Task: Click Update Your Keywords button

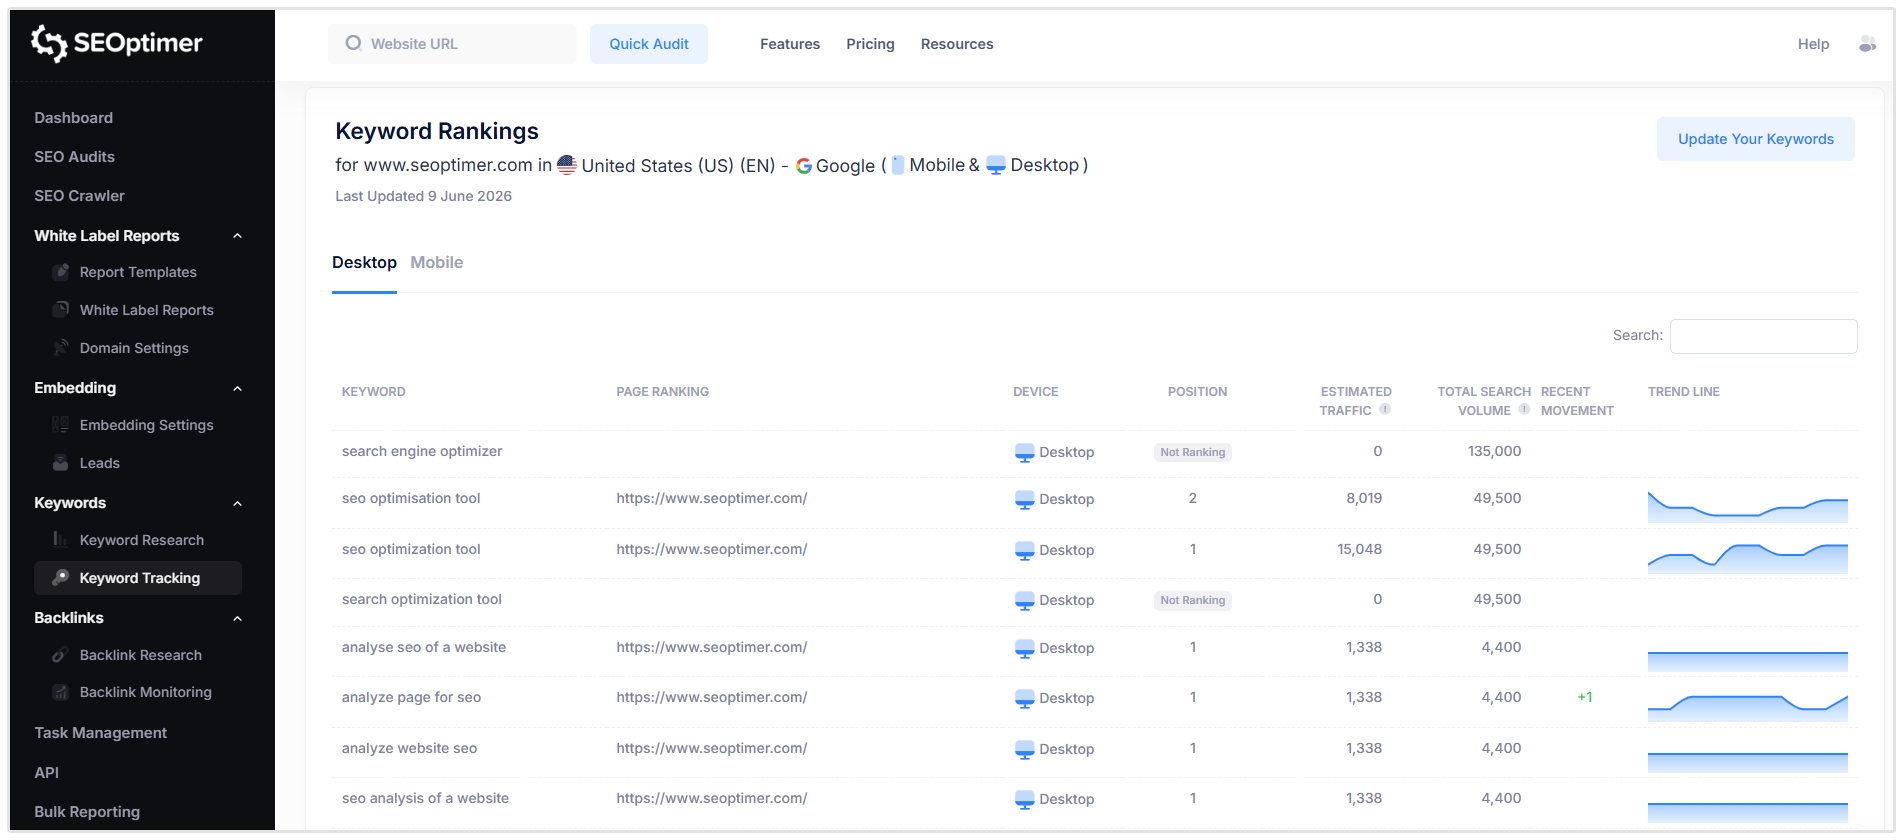Action: click(x=1756, y=139)
